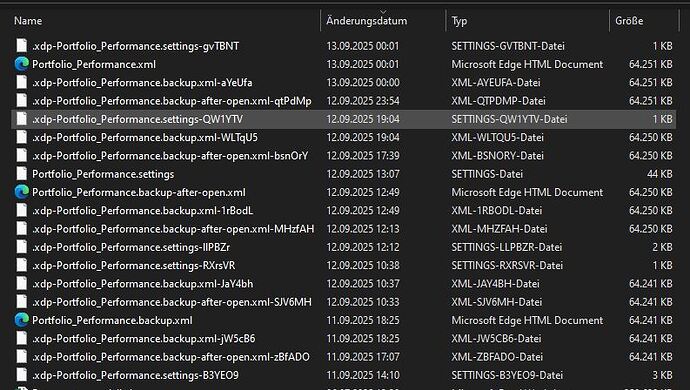Viewport: 690px width, 390px height.
Task: Sort by the Typ column header
Action: pyautogui.click(x=459, y=21)
